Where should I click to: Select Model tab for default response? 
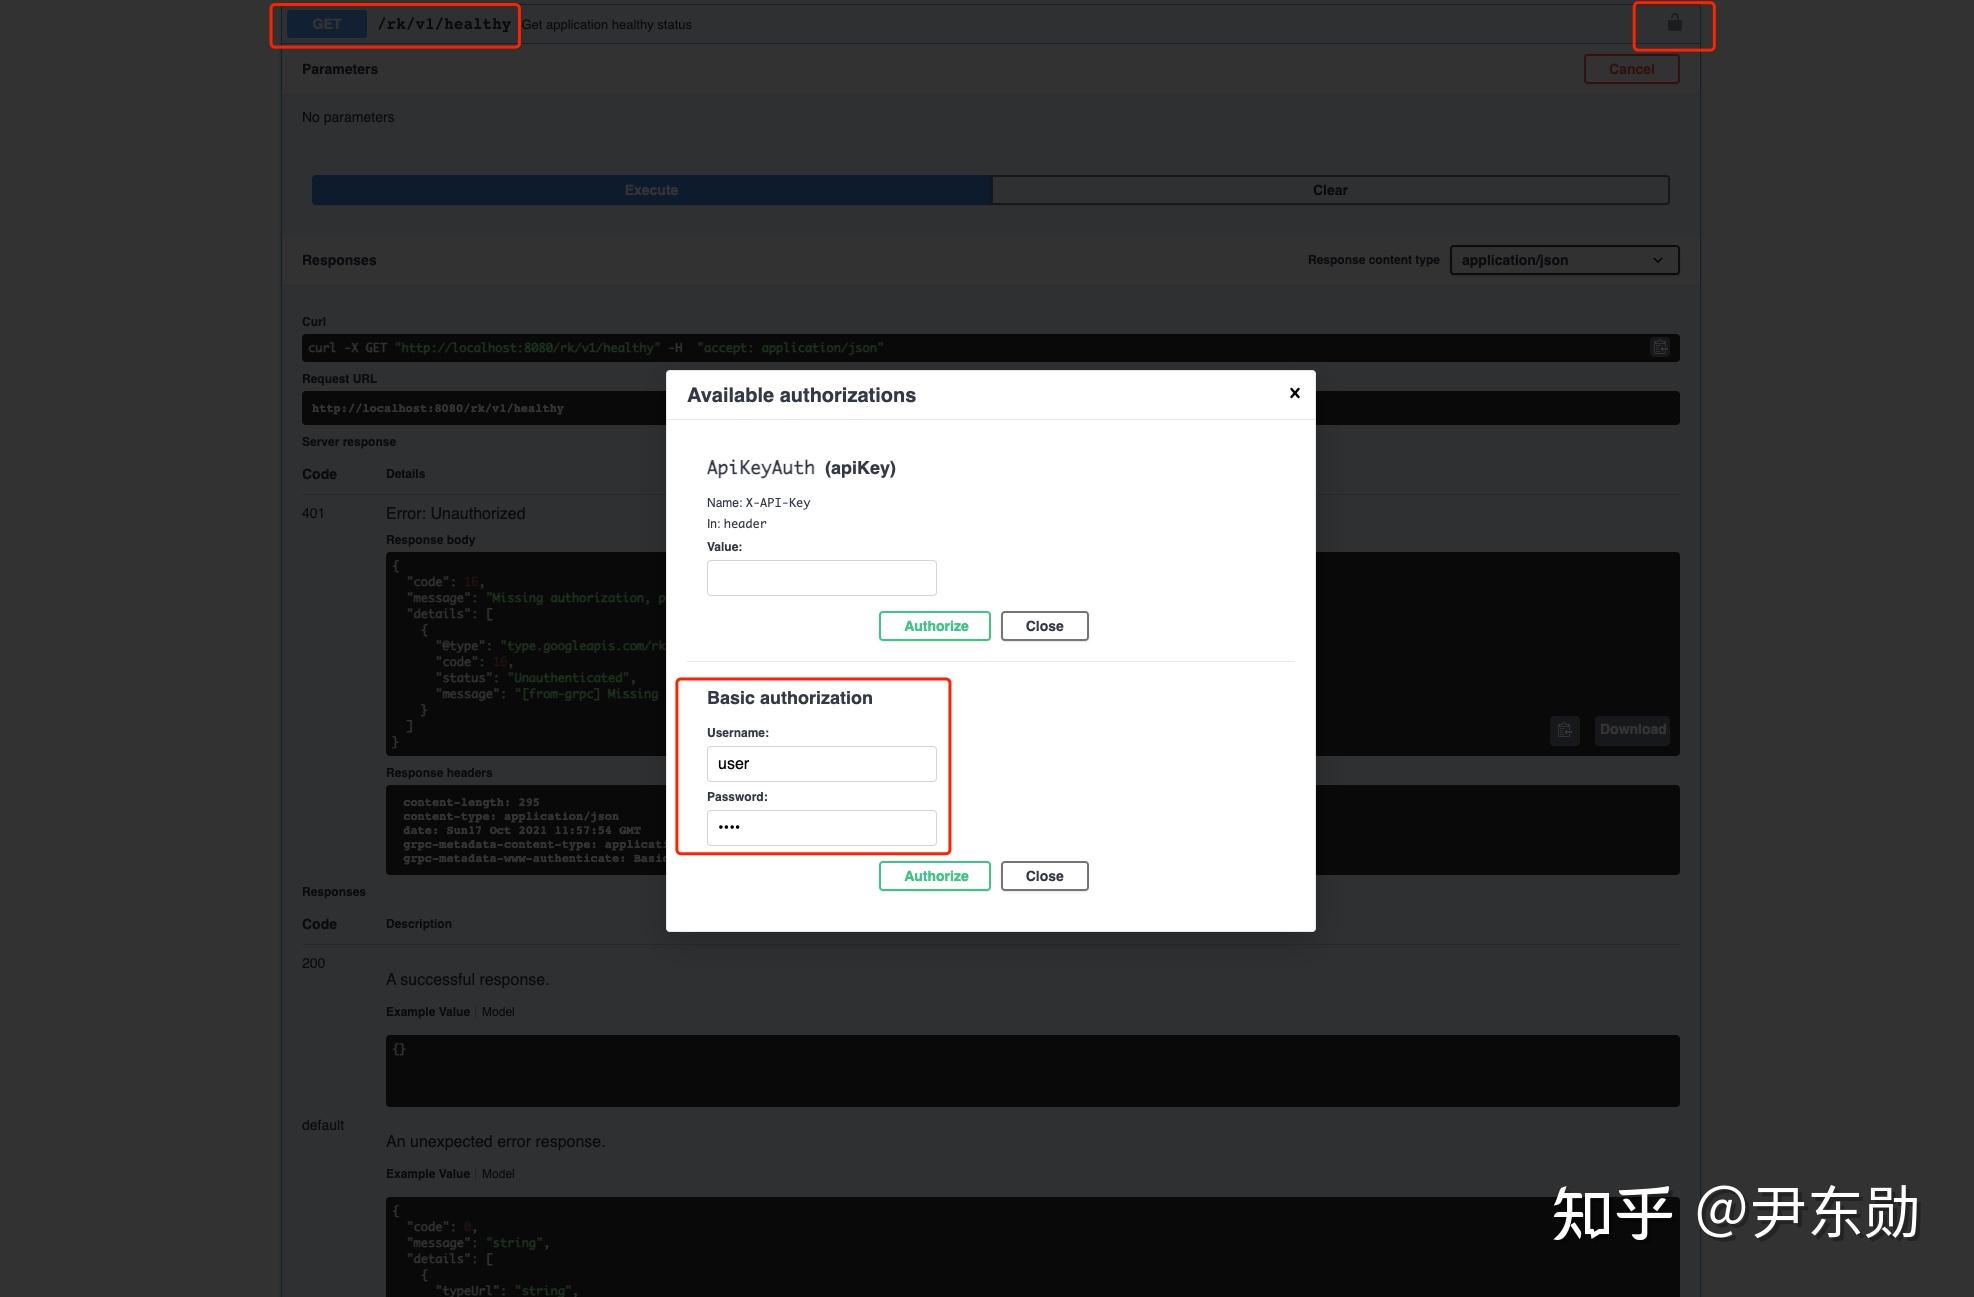[498, 1174]
